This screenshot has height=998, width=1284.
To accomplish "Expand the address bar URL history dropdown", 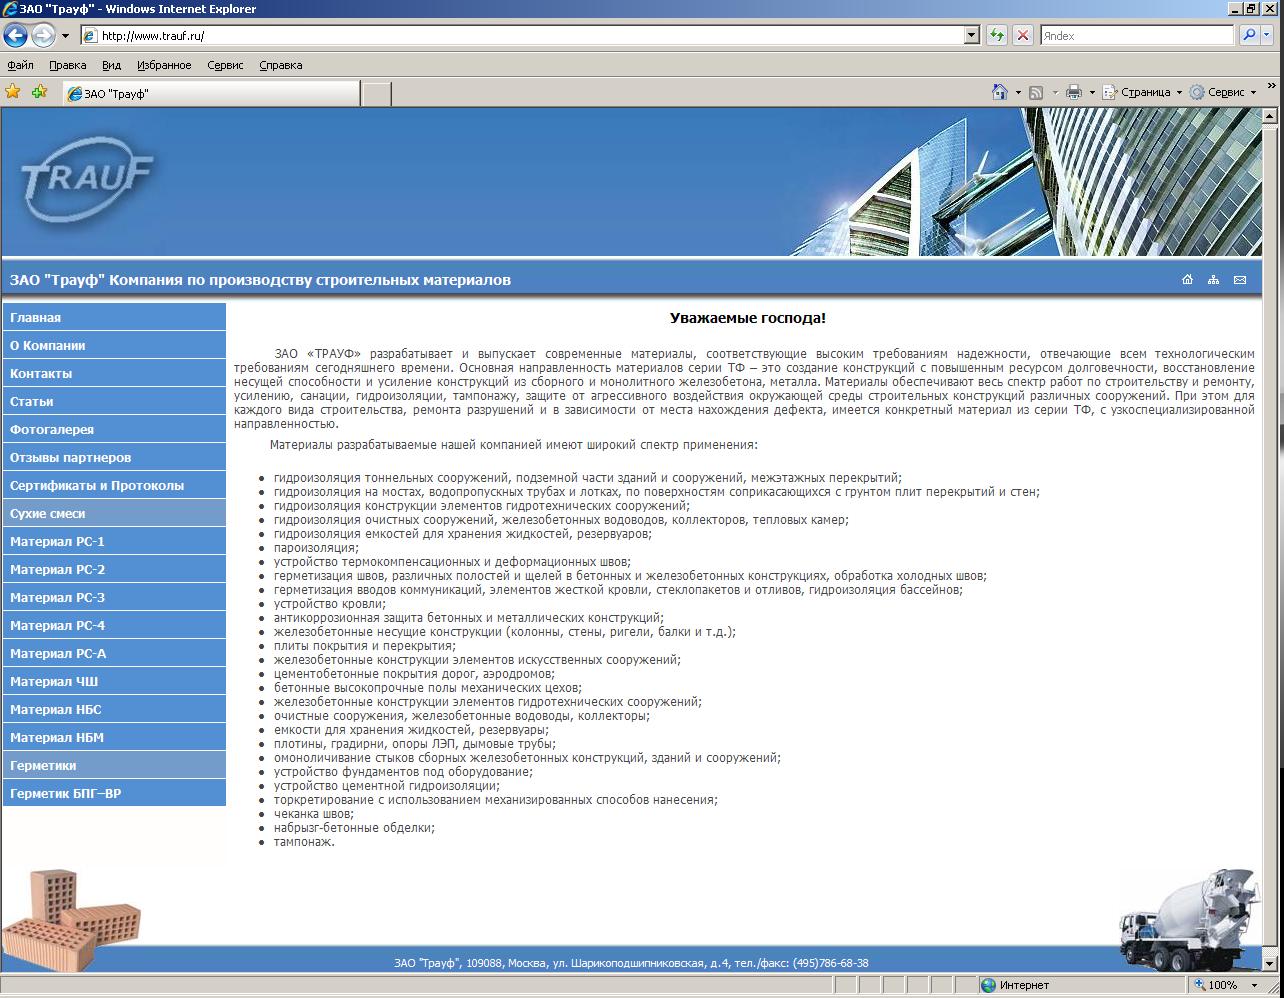I will click(971, 35).
